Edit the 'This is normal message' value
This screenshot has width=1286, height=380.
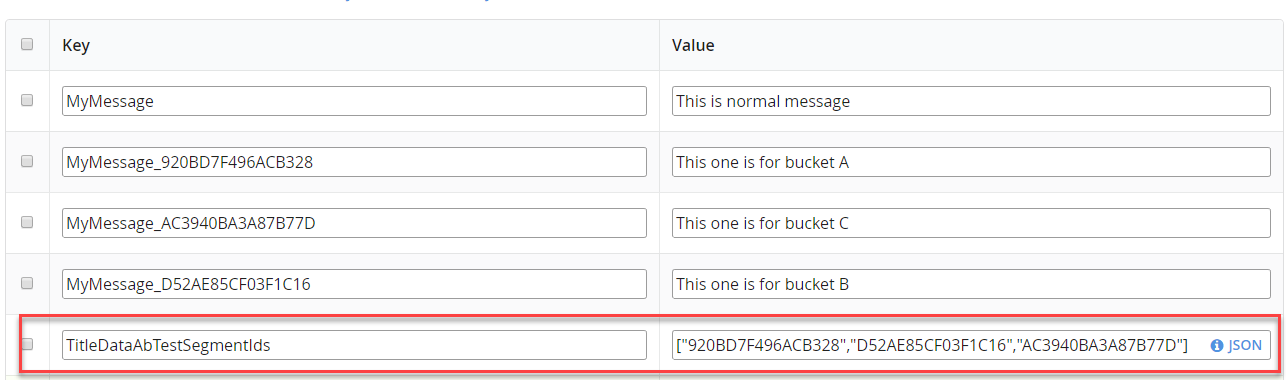[x=971, y=101]
